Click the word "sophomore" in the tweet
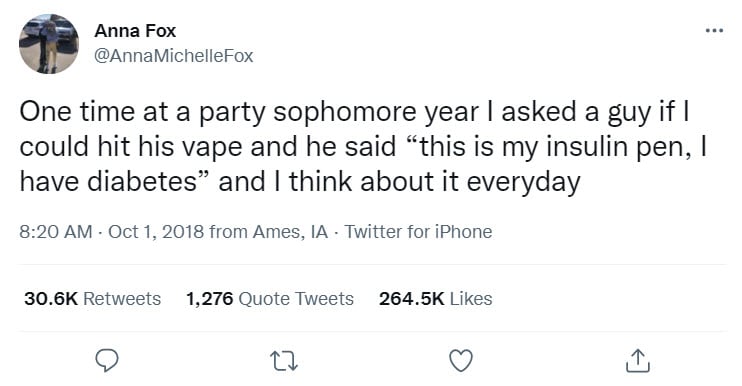Screen dimensions: 742x386 pos(344,113)
